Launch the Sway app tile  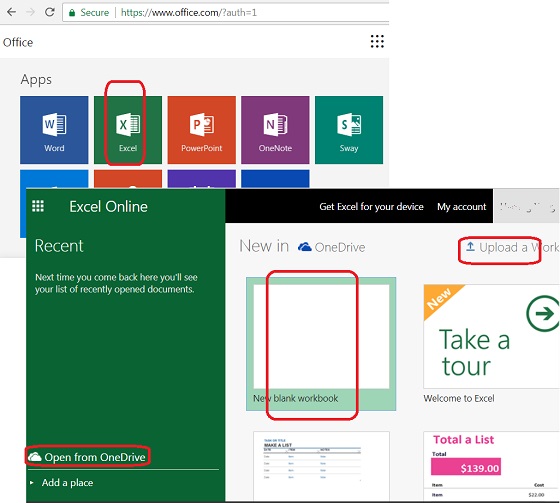click(349, 130)
